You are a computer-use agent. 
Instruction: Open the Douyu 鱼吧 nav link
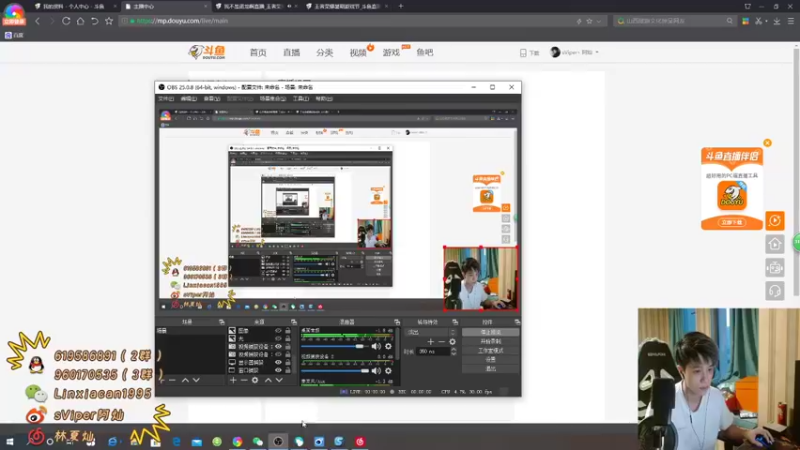424,53
